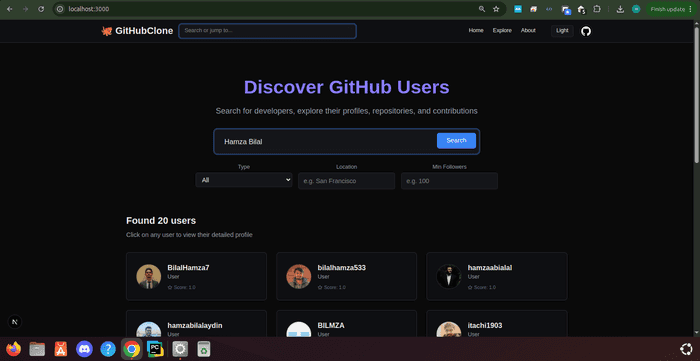Open the bilalhamza533 user card

[x=346, y=276]
